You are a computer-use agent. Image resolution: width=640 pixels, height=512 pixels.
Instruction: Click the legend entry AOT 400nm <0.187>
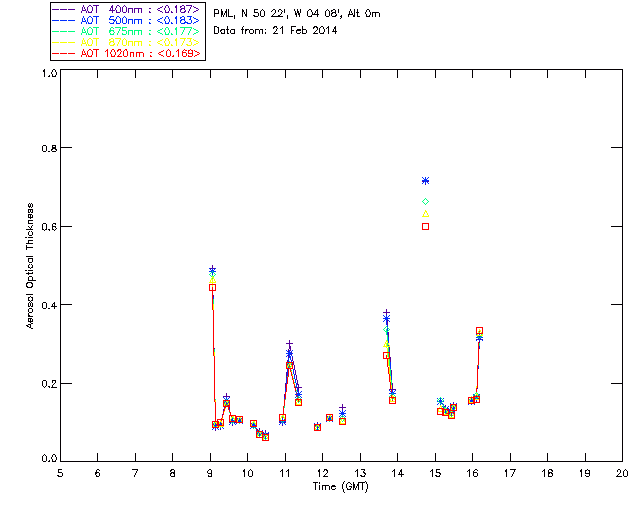pyautogui.click(x=126, y=9)
